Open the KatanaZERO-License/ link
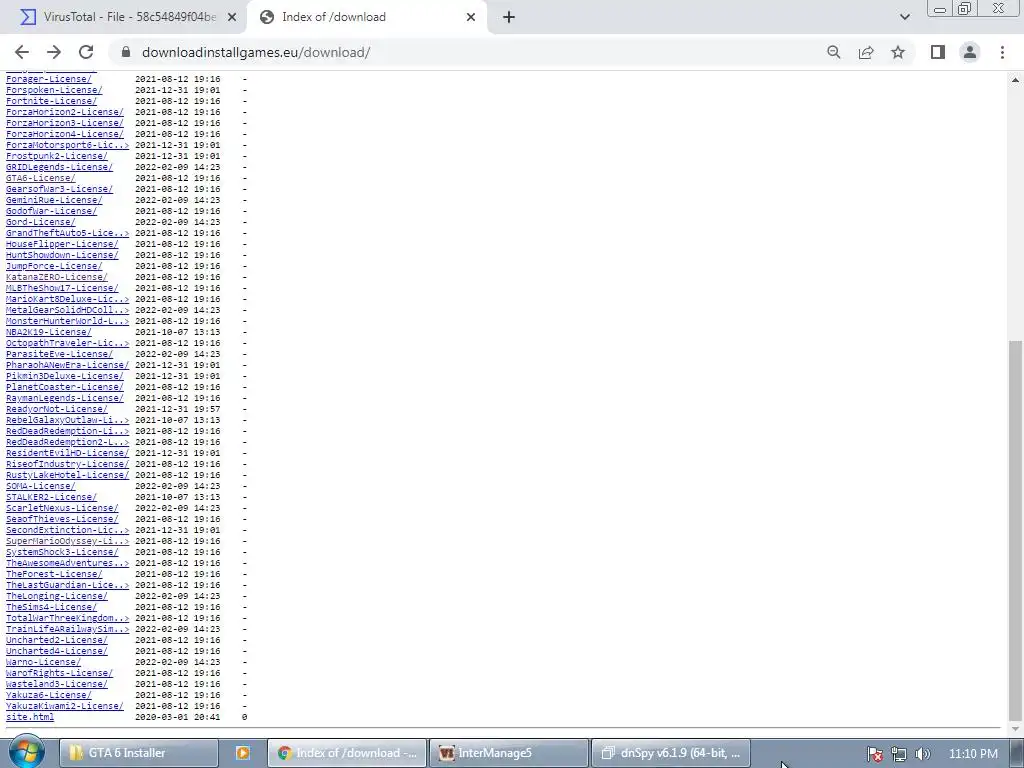The image size is (1024, 768). pyautogui.click(x=56, y=277)
